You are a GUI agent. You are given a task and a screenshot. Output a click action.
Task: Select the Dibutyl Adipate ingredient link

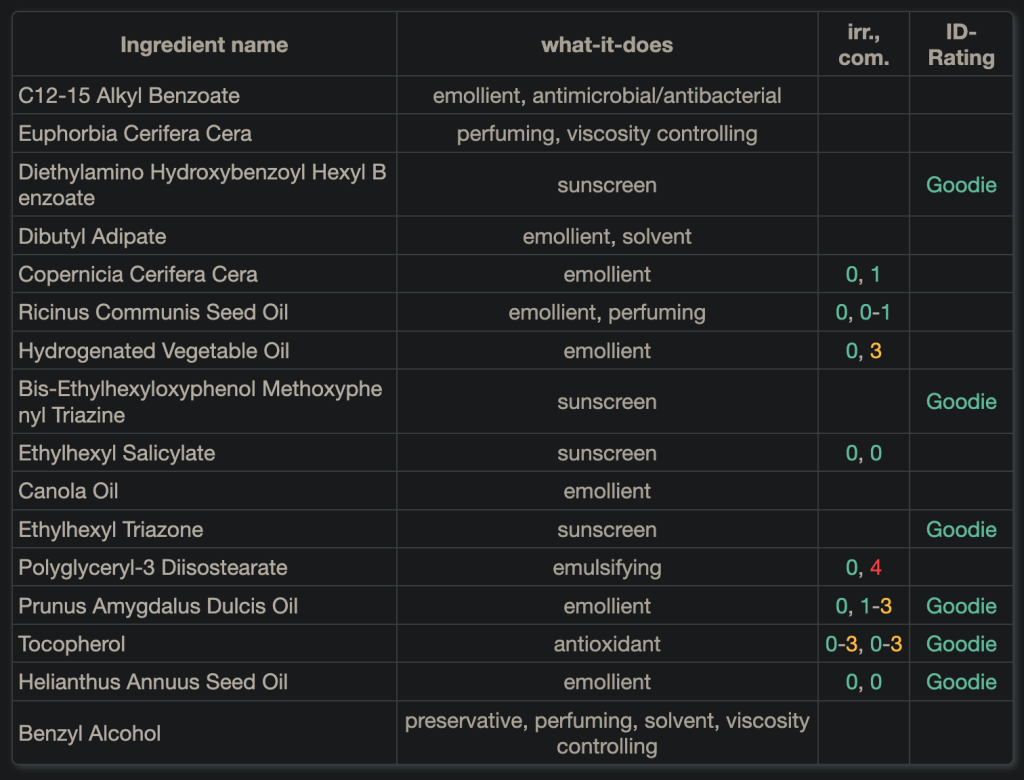click(92, 237)
